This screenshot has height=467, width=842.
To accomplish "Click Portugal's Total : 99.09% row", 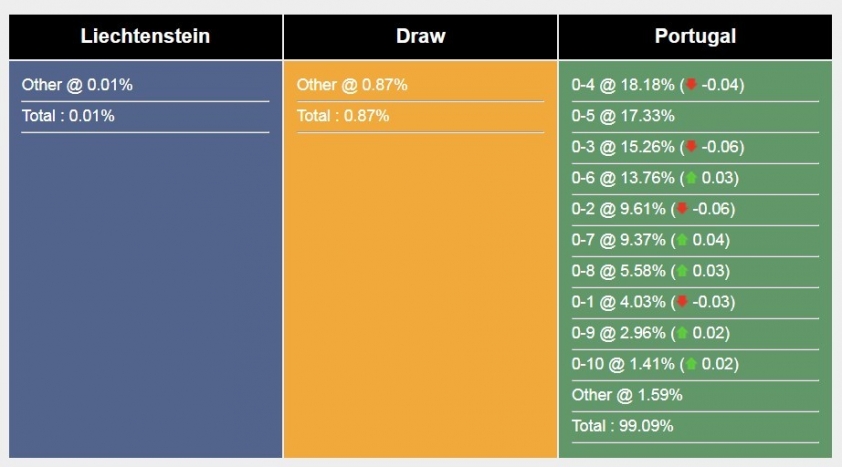I will click(x=623, y=426).
